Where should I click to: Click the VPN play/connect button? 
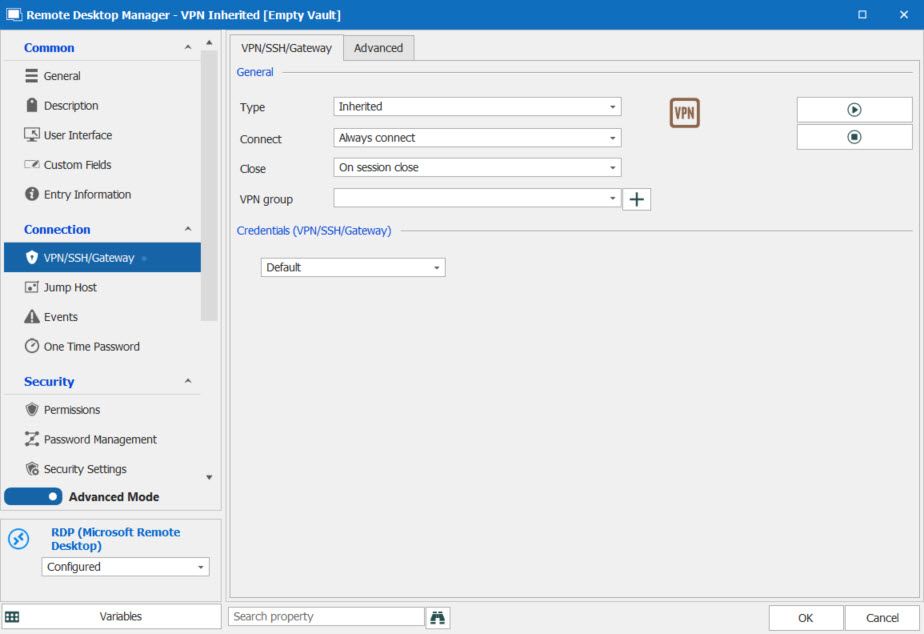pyautogui.click(x=854, y=110)
